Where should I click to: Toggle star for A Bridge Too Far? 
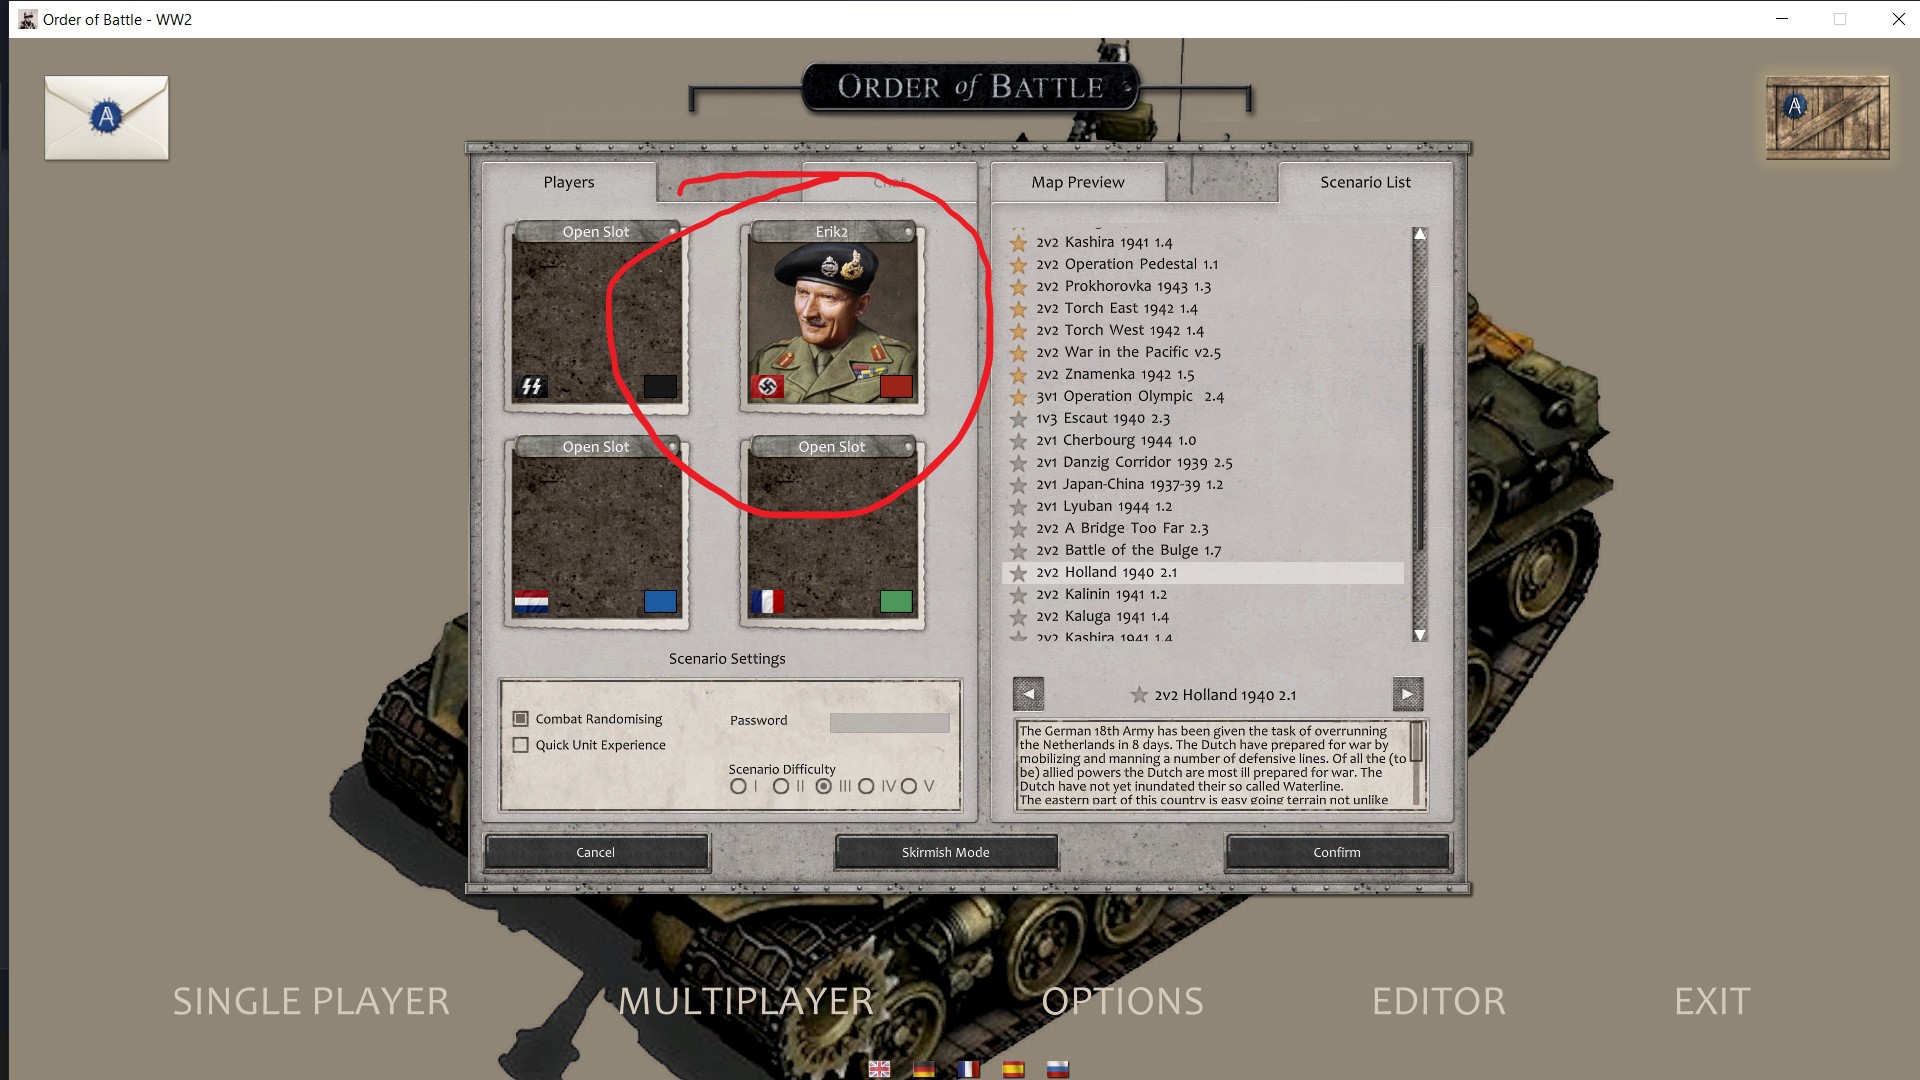1018,528
